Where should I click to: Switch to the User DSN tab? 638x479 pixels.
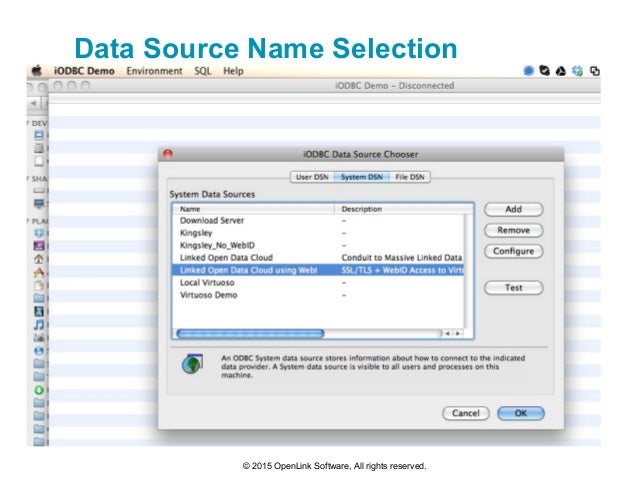[x=312, y=177]
